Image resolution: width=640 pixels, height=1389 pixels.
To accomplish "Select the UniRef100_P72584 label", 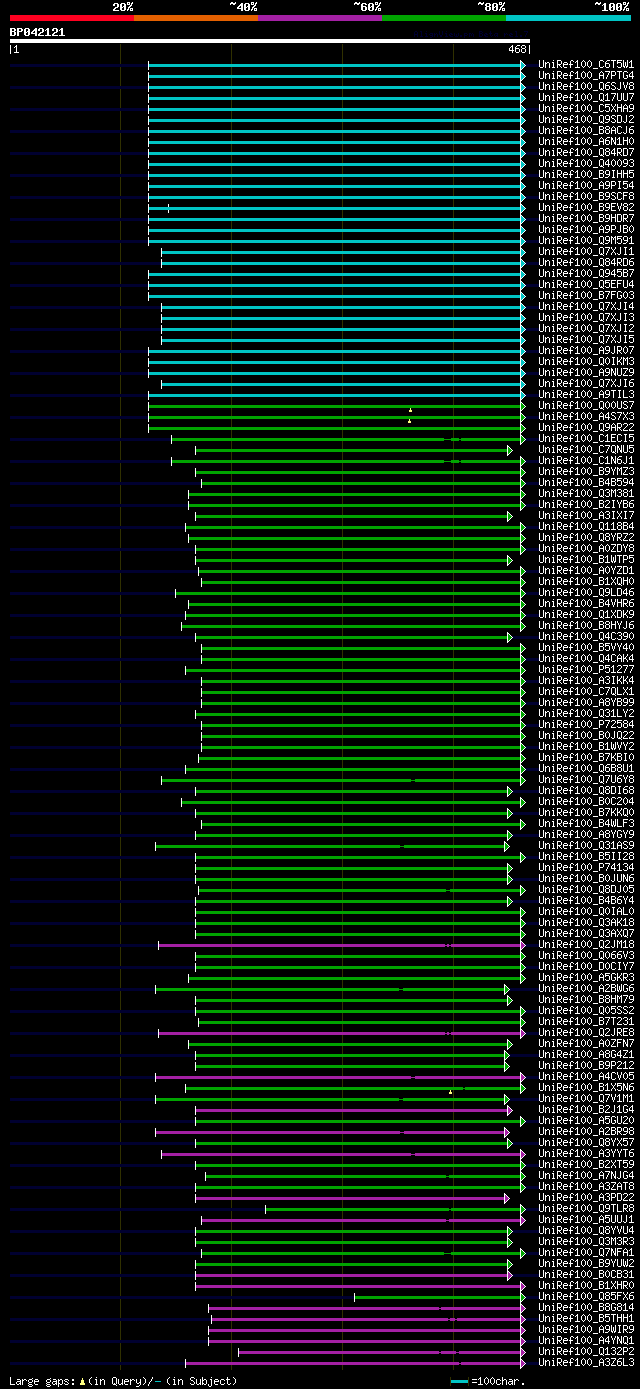I will (586, 724).
